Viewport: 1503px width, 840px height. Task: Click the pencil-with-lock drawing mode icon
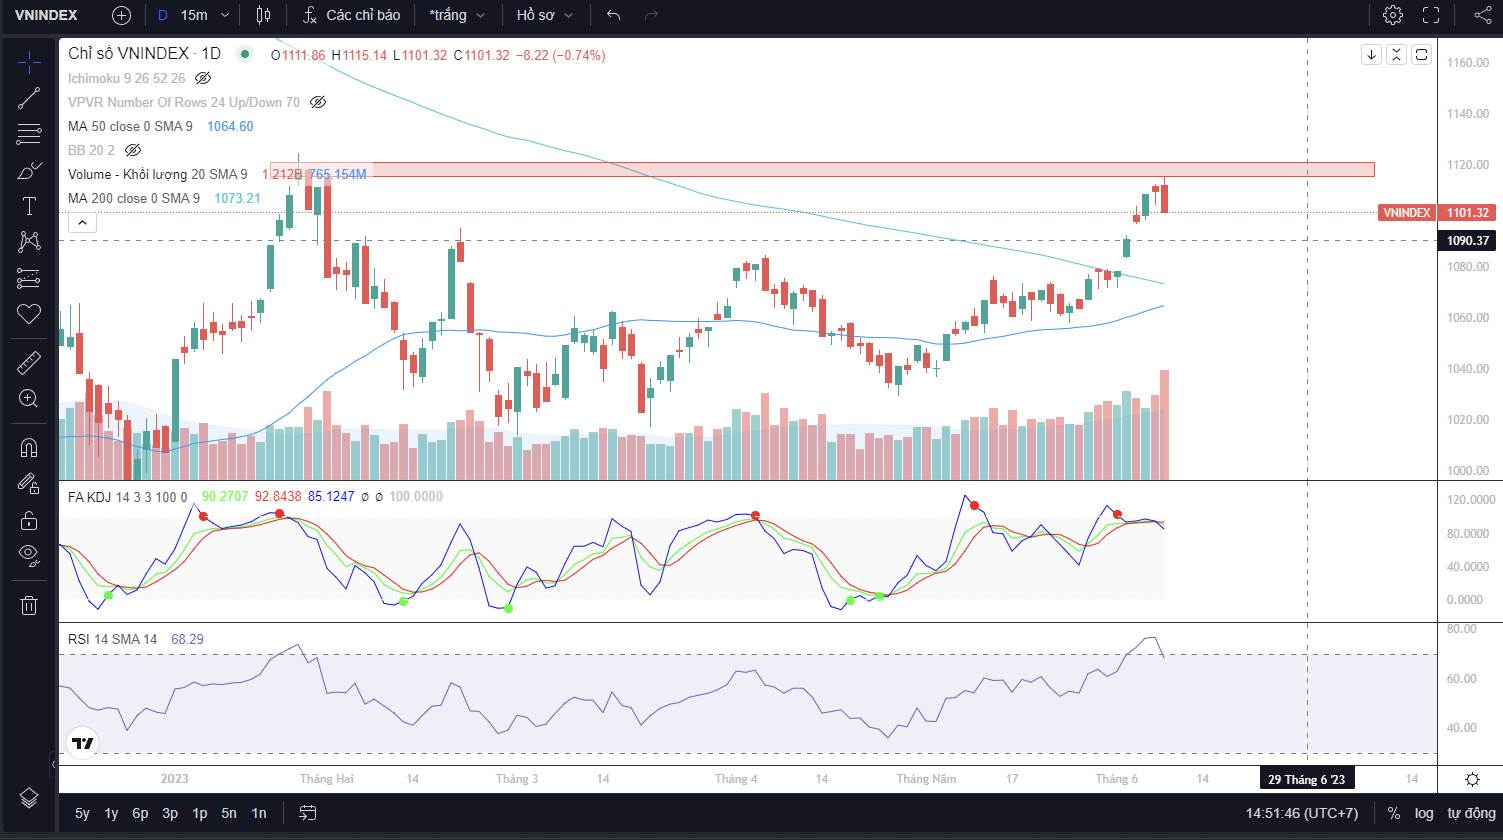tap(29, 484)
